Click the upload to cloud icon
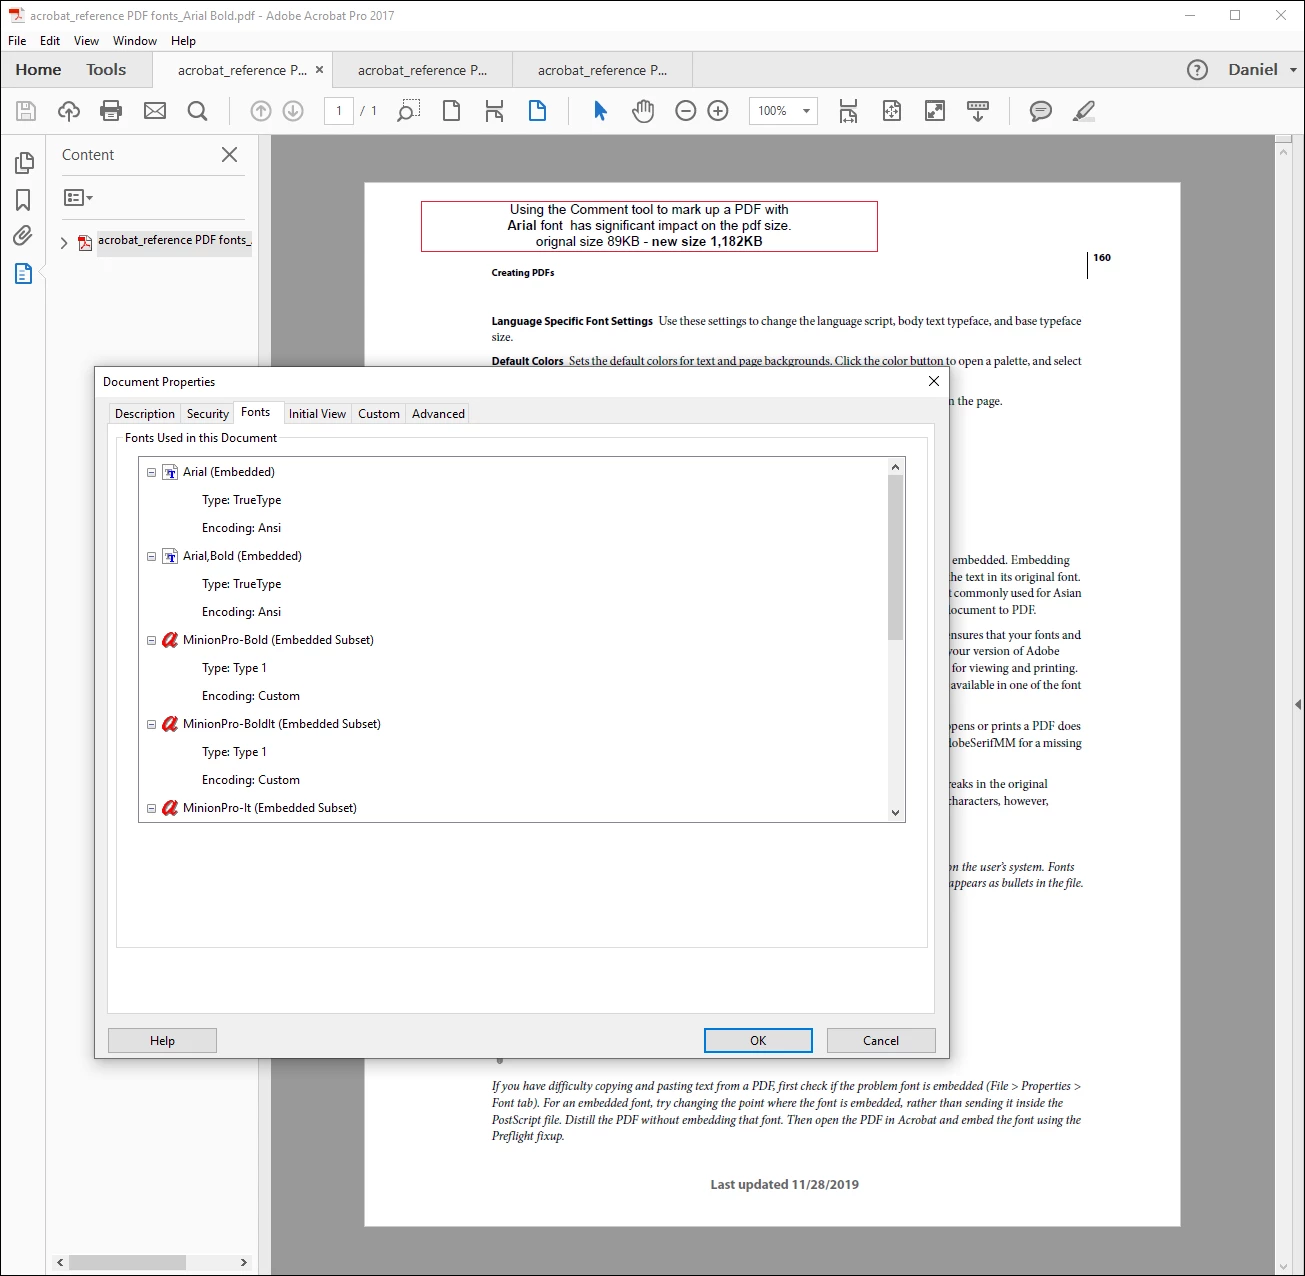This screenshot has height=1276, width=1305. coord(69,111)
